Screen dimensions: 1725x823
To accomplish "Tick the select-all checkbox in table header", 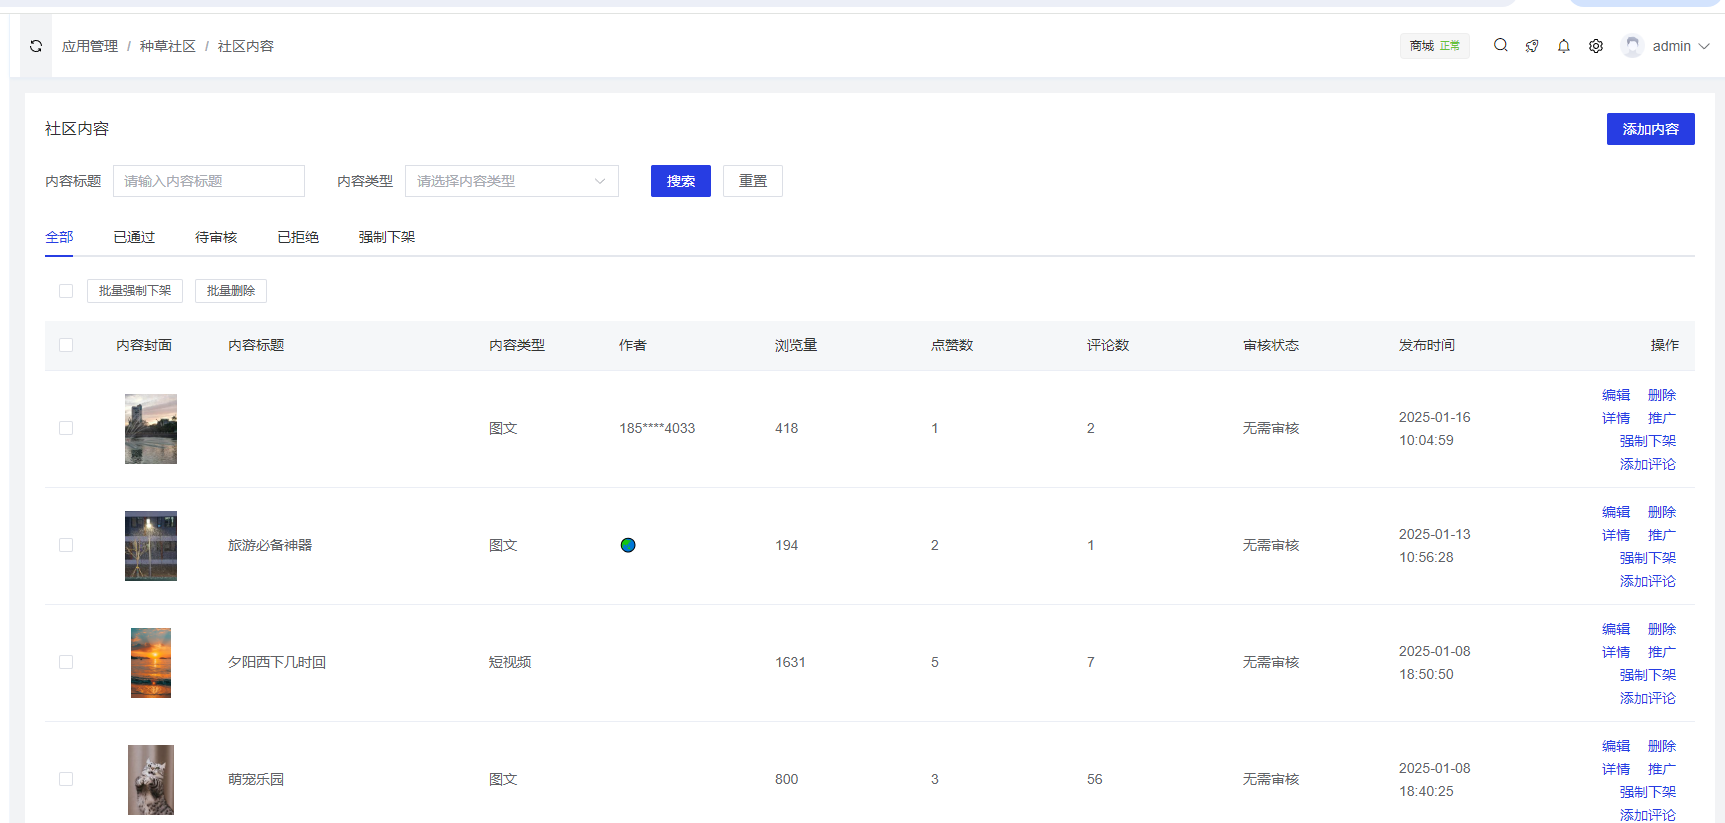I will [66, 345].
